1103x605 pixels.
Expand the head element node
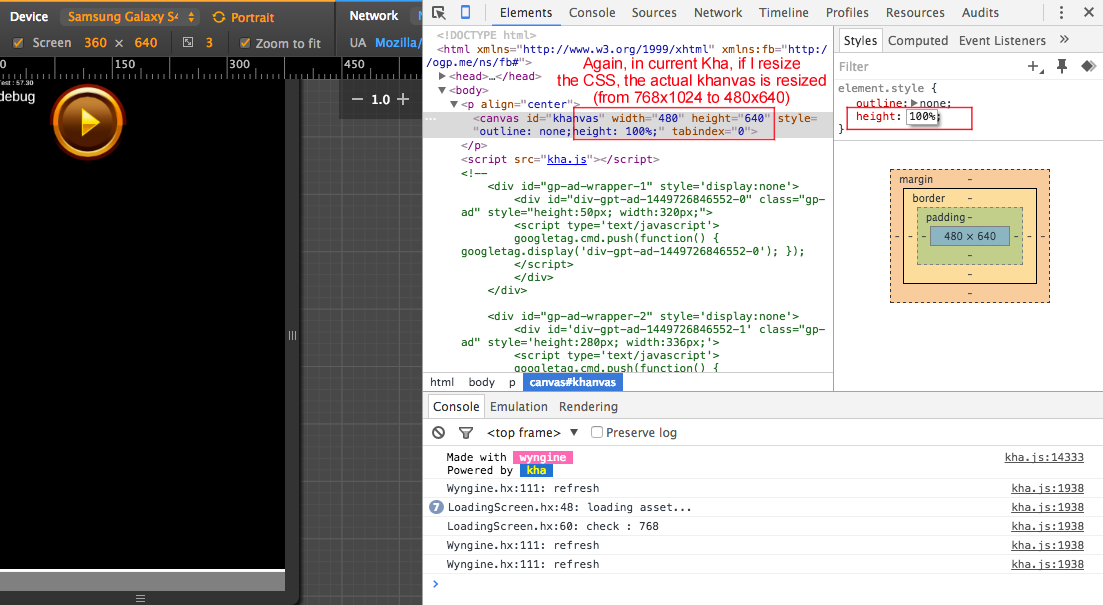[x=442, y=76]
